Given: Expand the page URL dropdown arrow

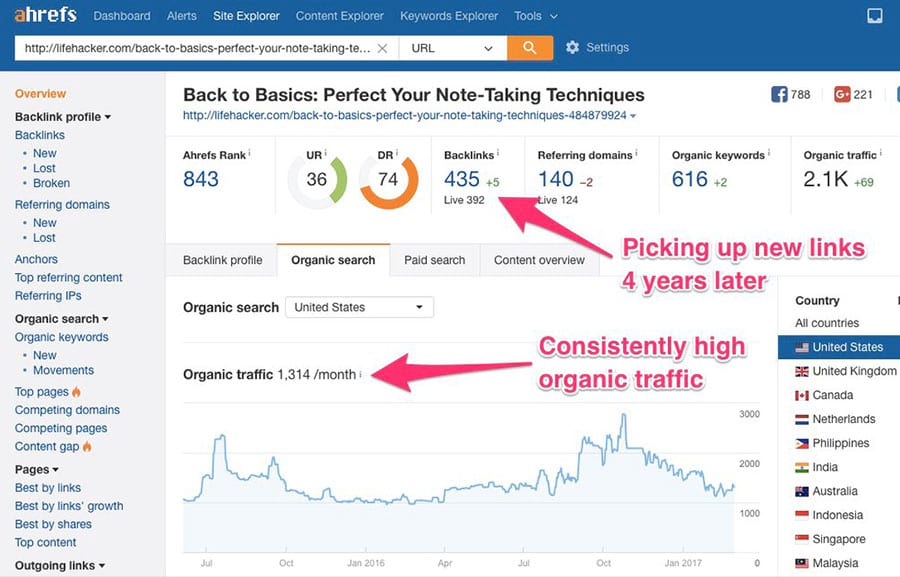Looking at the screenshot, I should (x=633, y=116).
